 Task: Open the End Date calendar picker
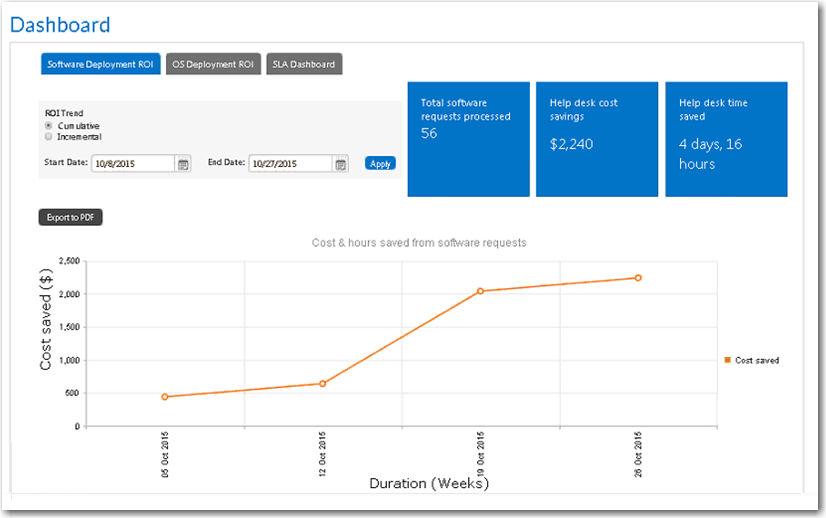tap(340, 164)
